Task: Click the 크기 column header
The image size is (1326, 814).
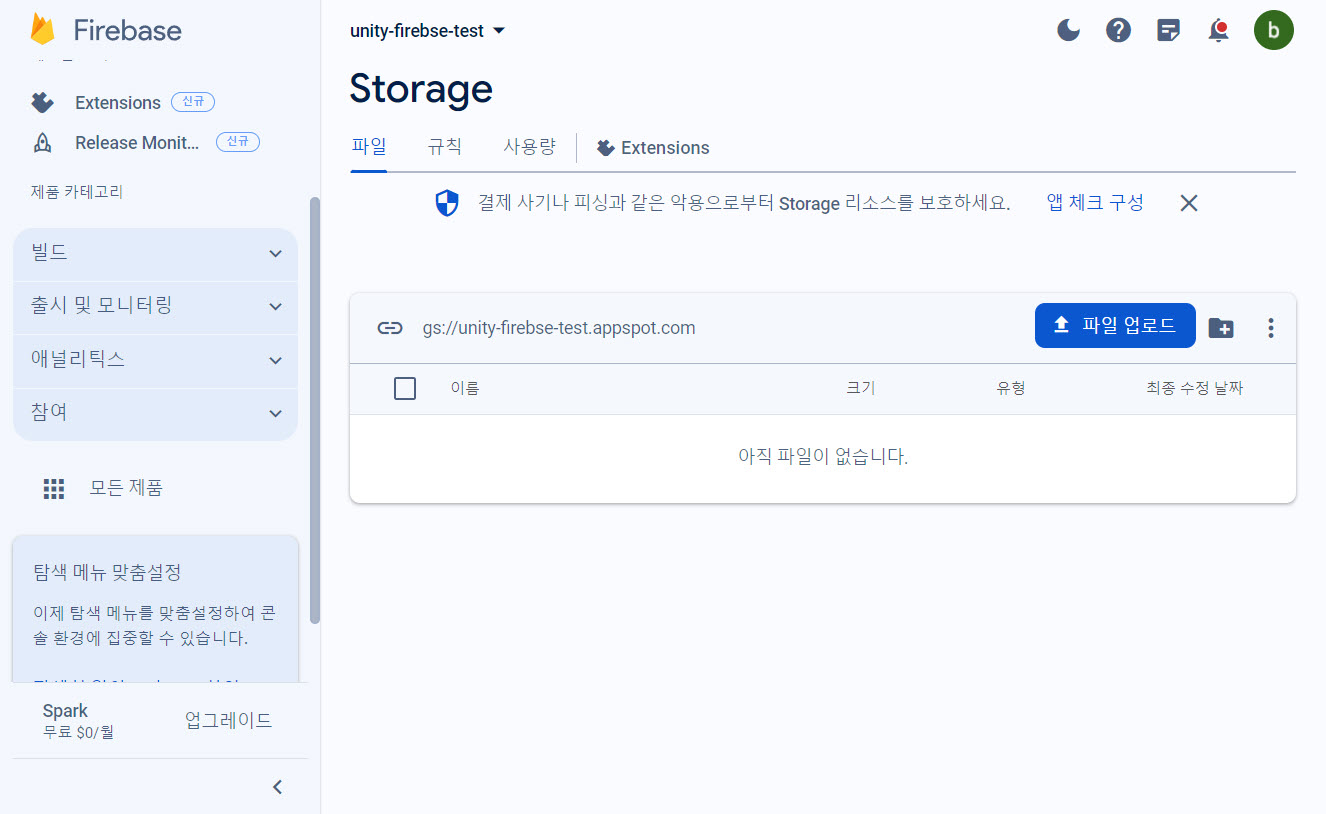Action: 861,388
